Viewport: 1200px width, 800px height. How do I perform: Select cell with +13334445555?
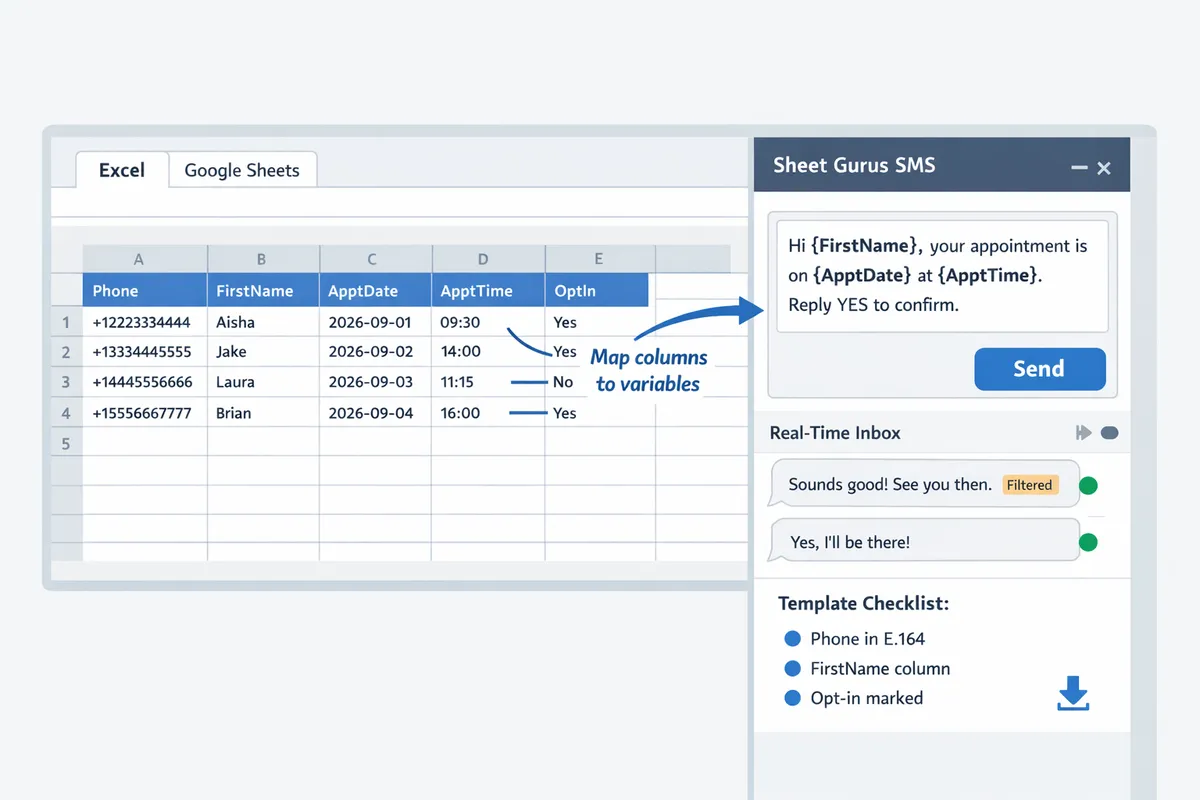[145, 352]
